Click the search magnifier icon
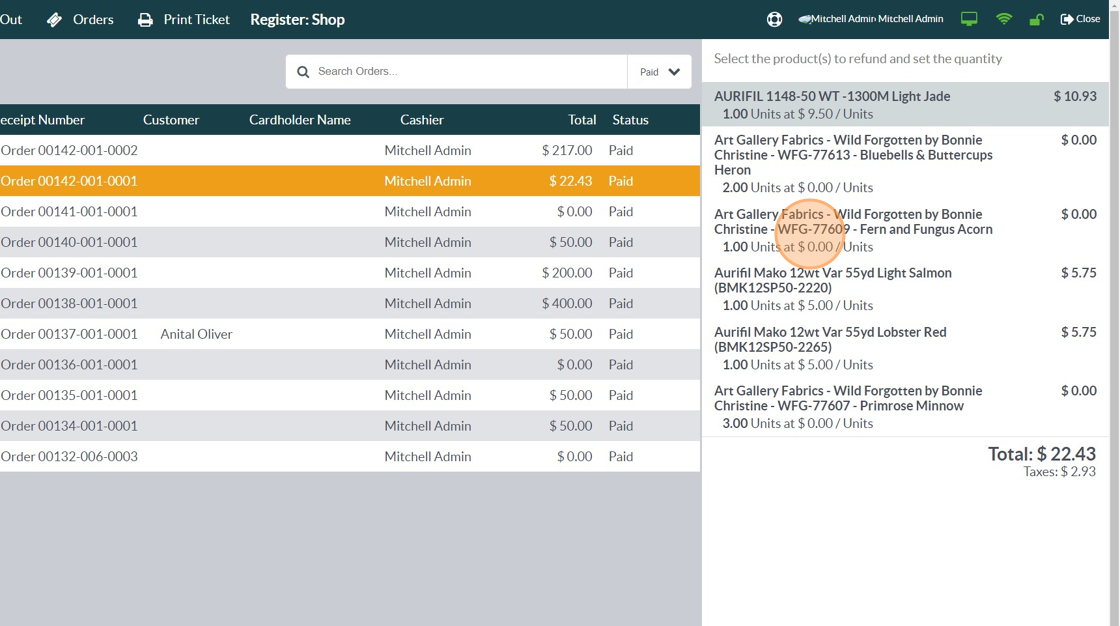 (x=303, y=71)
